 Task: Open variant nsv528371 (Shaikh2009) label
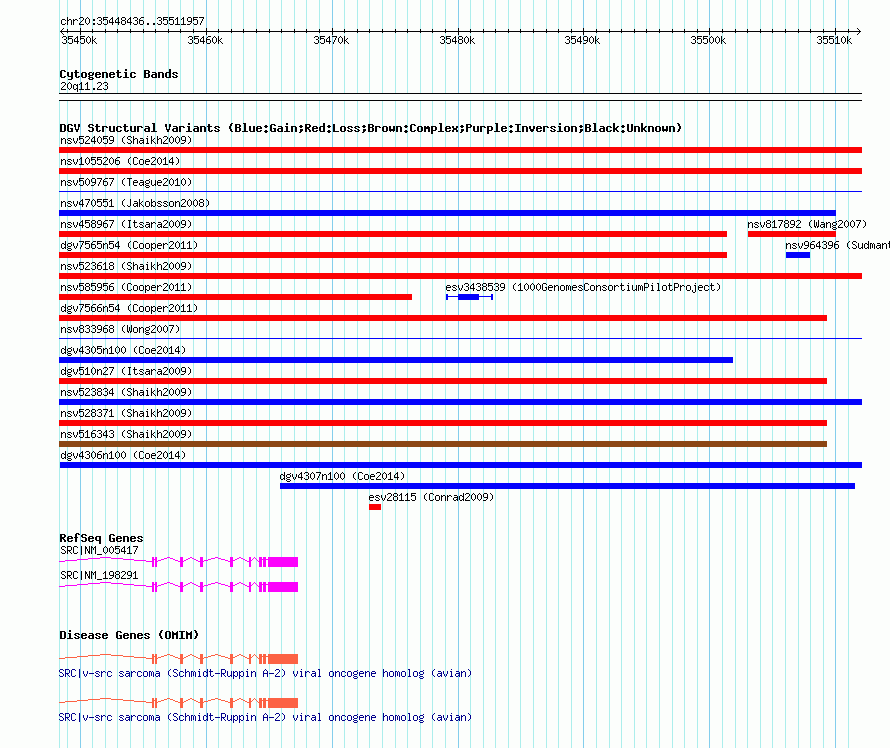(x=126, y=413)
